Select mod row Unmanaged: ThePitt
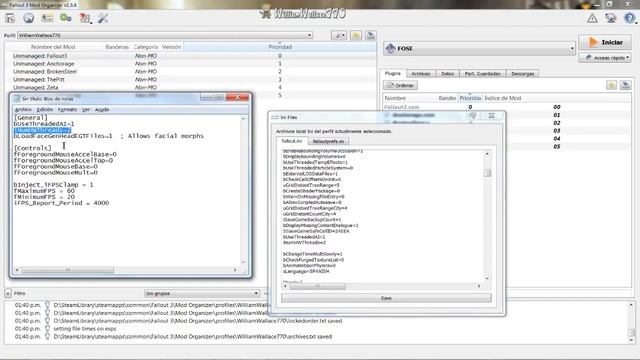The width and height of the screenshot is (640, 360). point(191,80)
